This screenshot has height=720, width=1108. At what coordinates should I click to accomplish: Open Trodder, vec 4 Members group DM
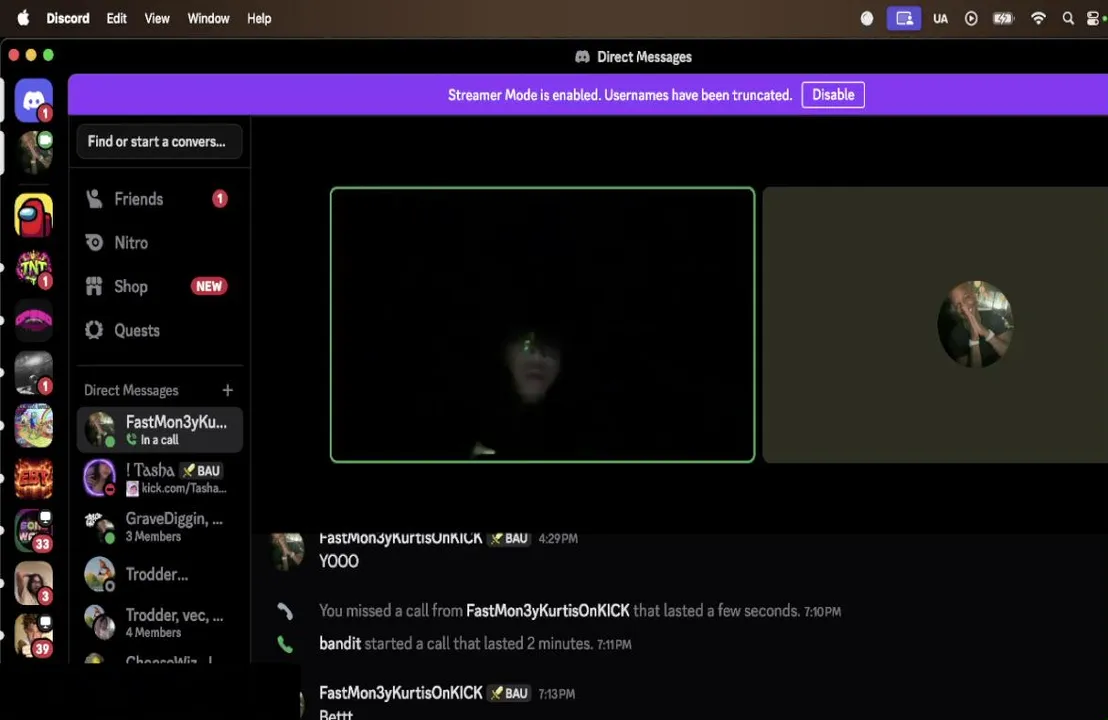[x=160, y=622]
